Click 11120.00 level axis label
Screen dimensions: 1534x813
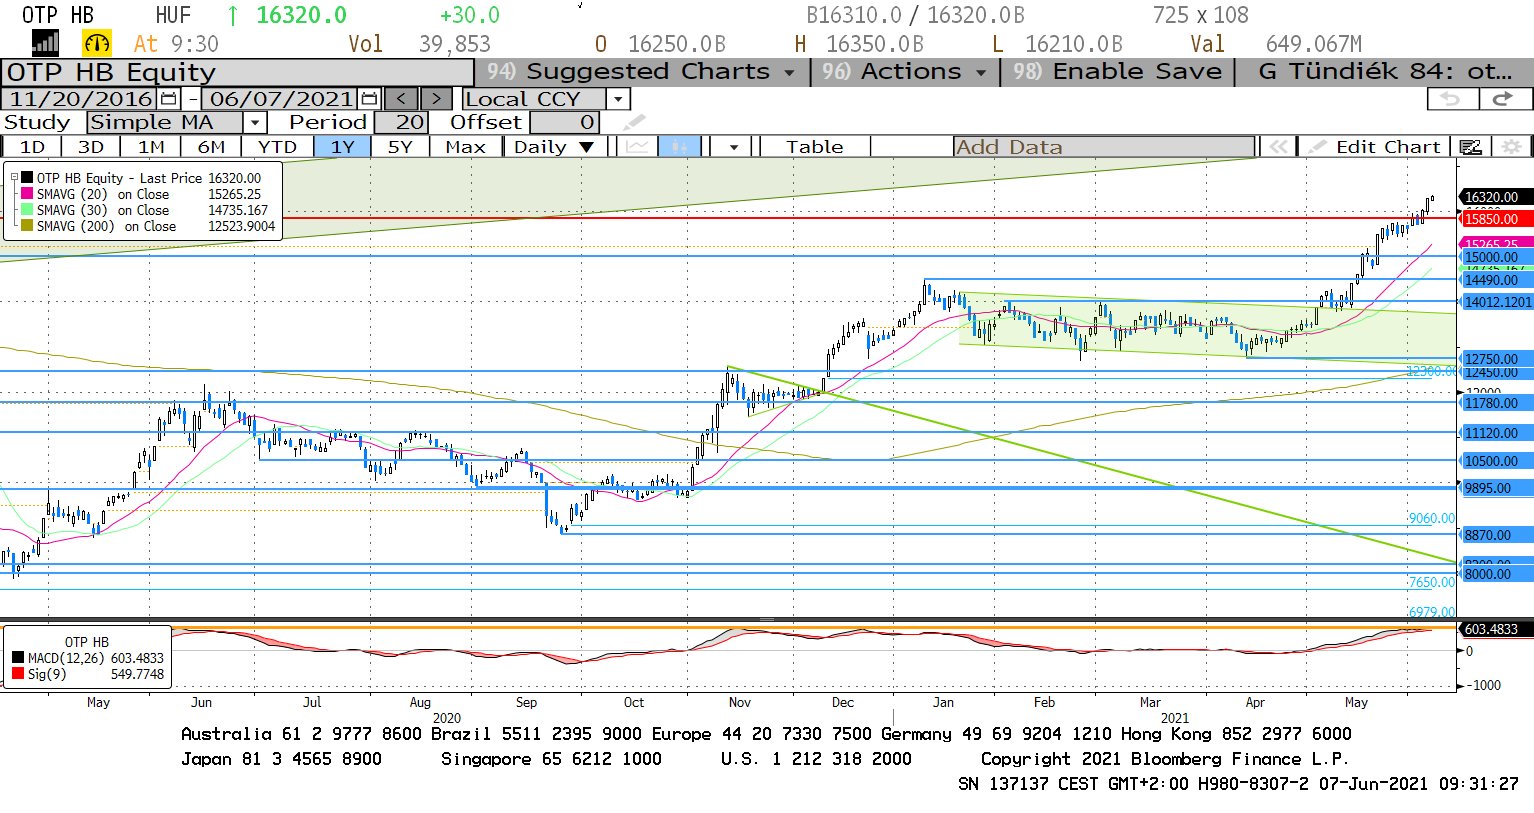coord(1496,433)
